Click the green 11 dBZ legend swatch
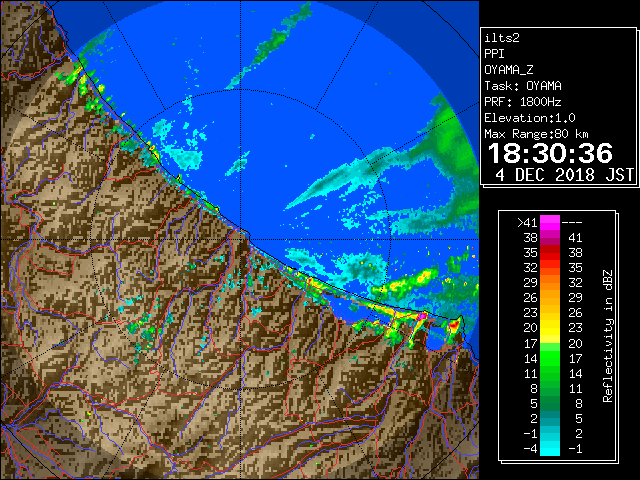This screenshot has width=640, height=480. click(x=550, y=373)
